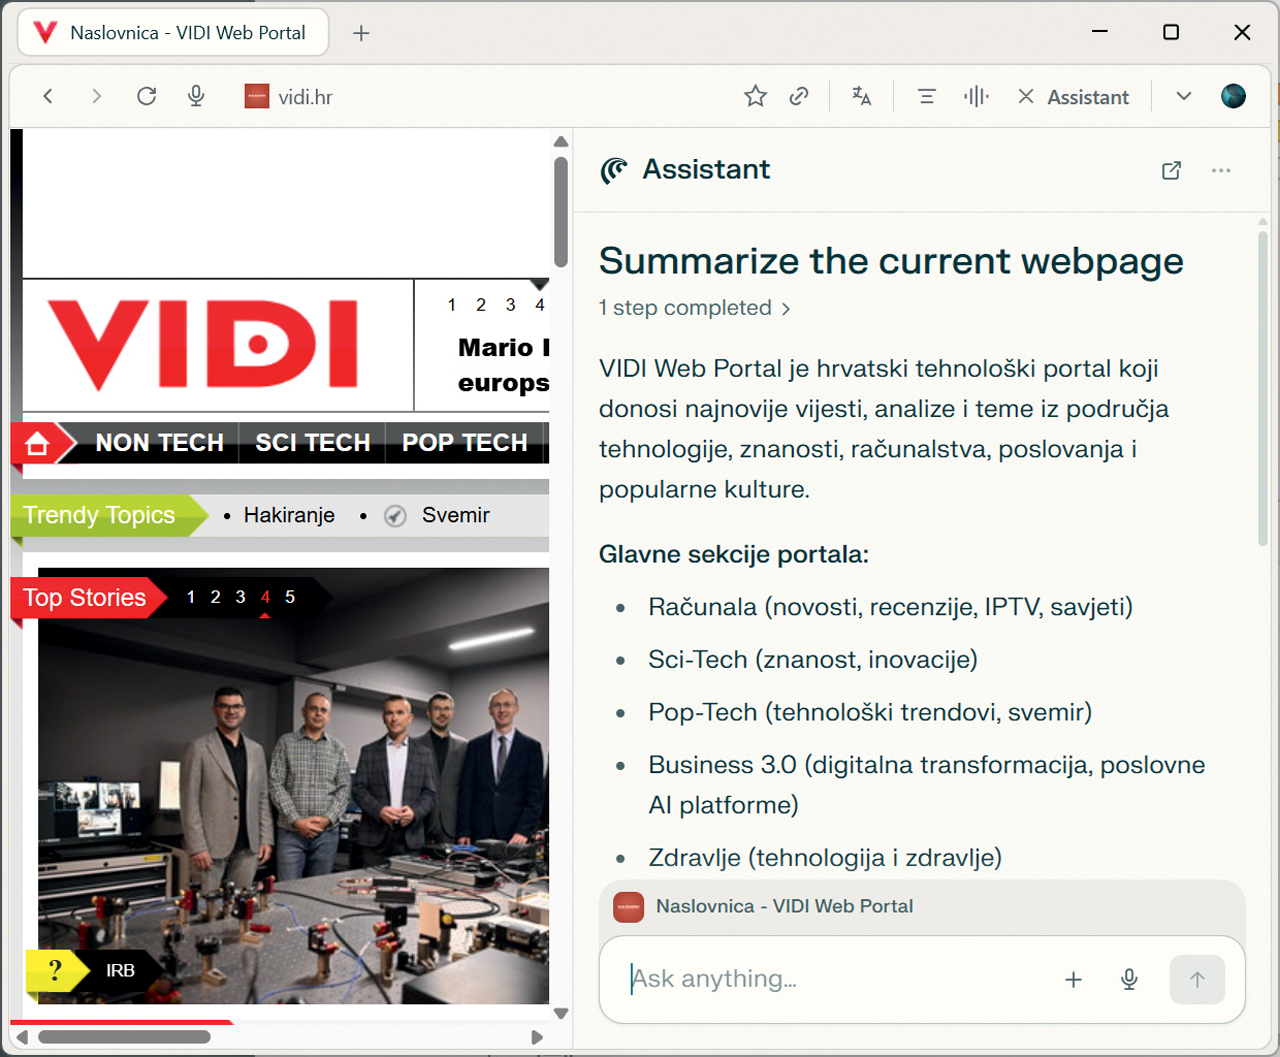Open the Hakiranje trendy topic
The width and height of the screenshot is (1280, 1057).
pos(289,515)
